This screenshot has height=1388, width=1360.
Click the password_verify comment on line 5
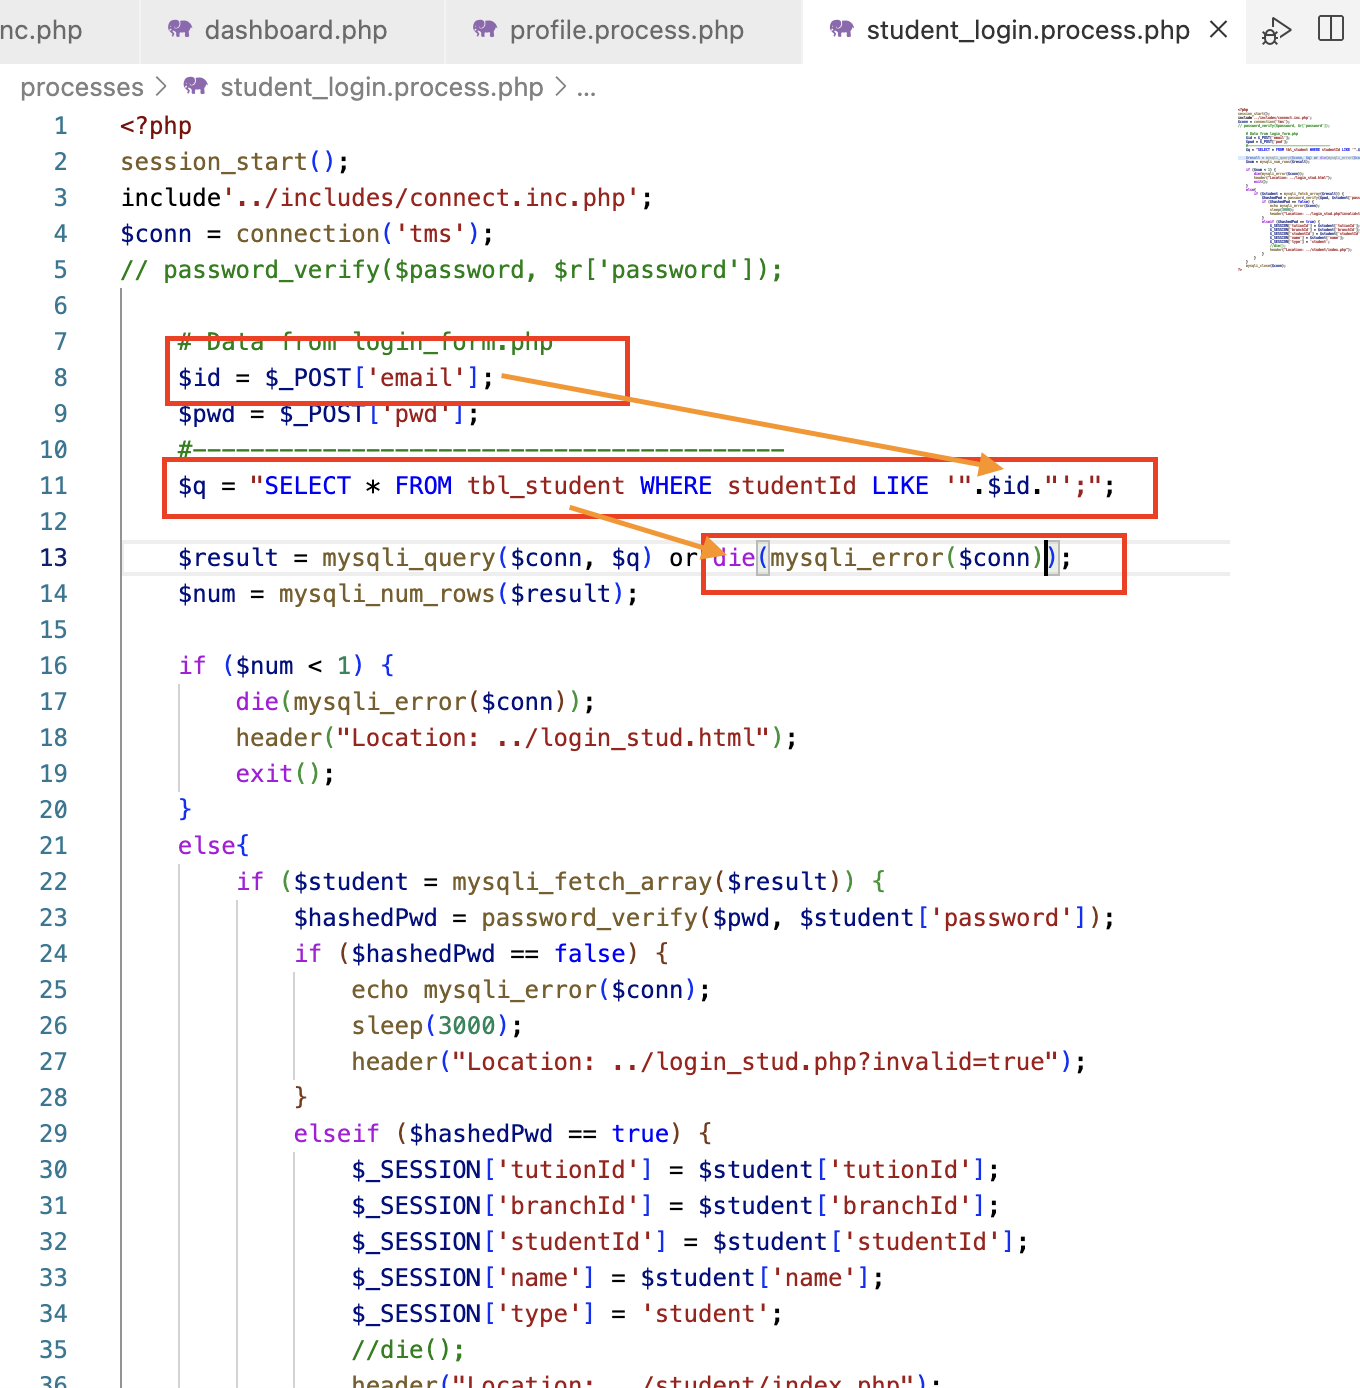pyautogui.click(x=451, y=270)
